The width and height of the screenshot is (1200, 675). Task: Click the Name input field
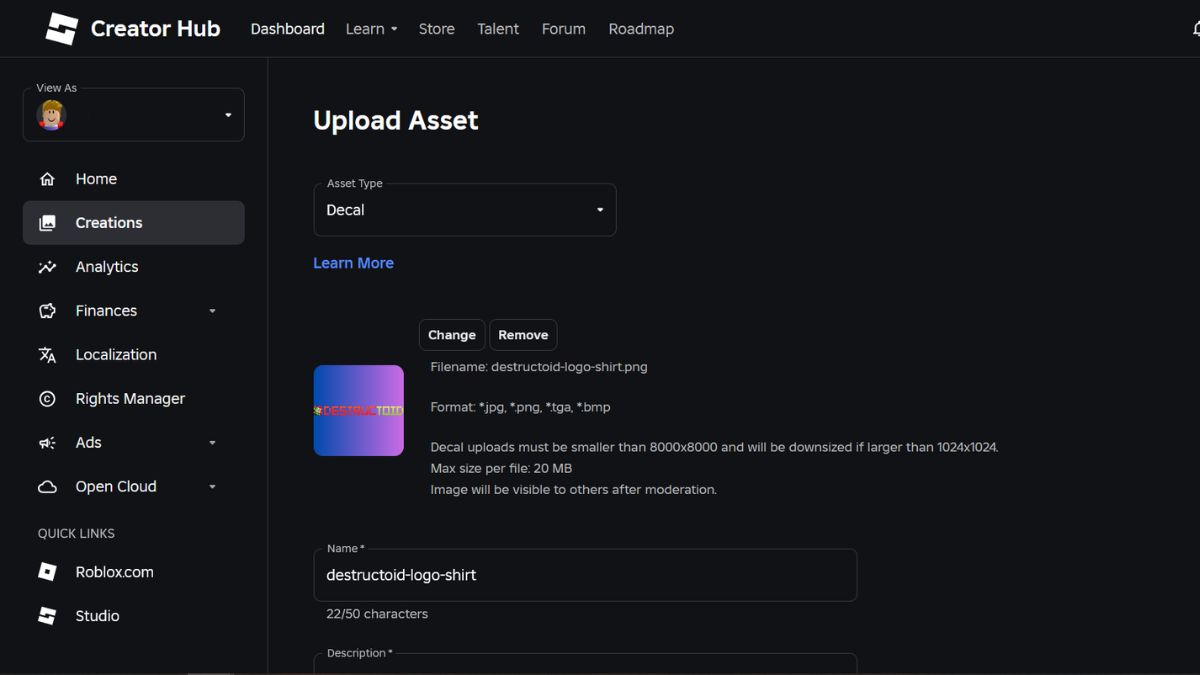tap(585, 575)
